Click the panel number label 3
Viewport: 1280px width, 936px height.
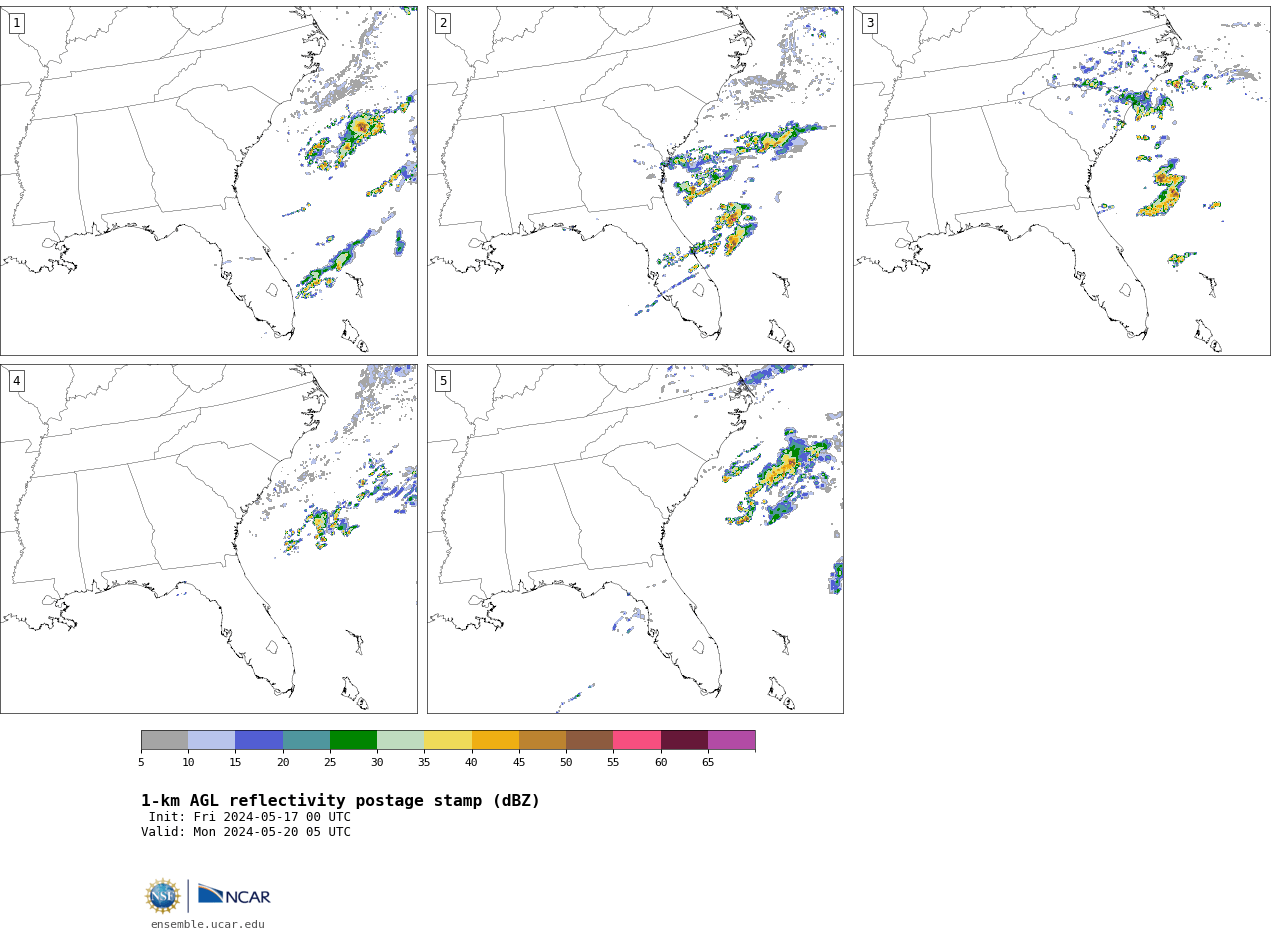(869, 23)
